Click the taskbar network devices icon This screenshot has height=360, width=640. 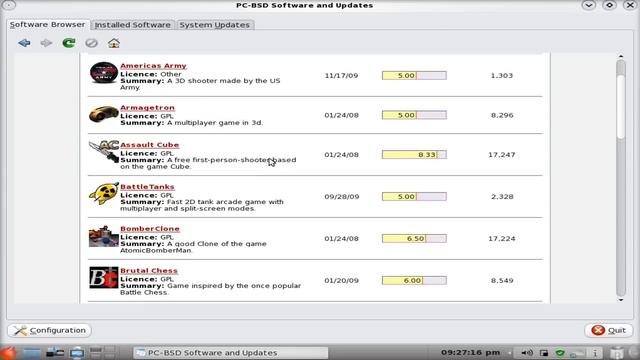coord(55,352)
